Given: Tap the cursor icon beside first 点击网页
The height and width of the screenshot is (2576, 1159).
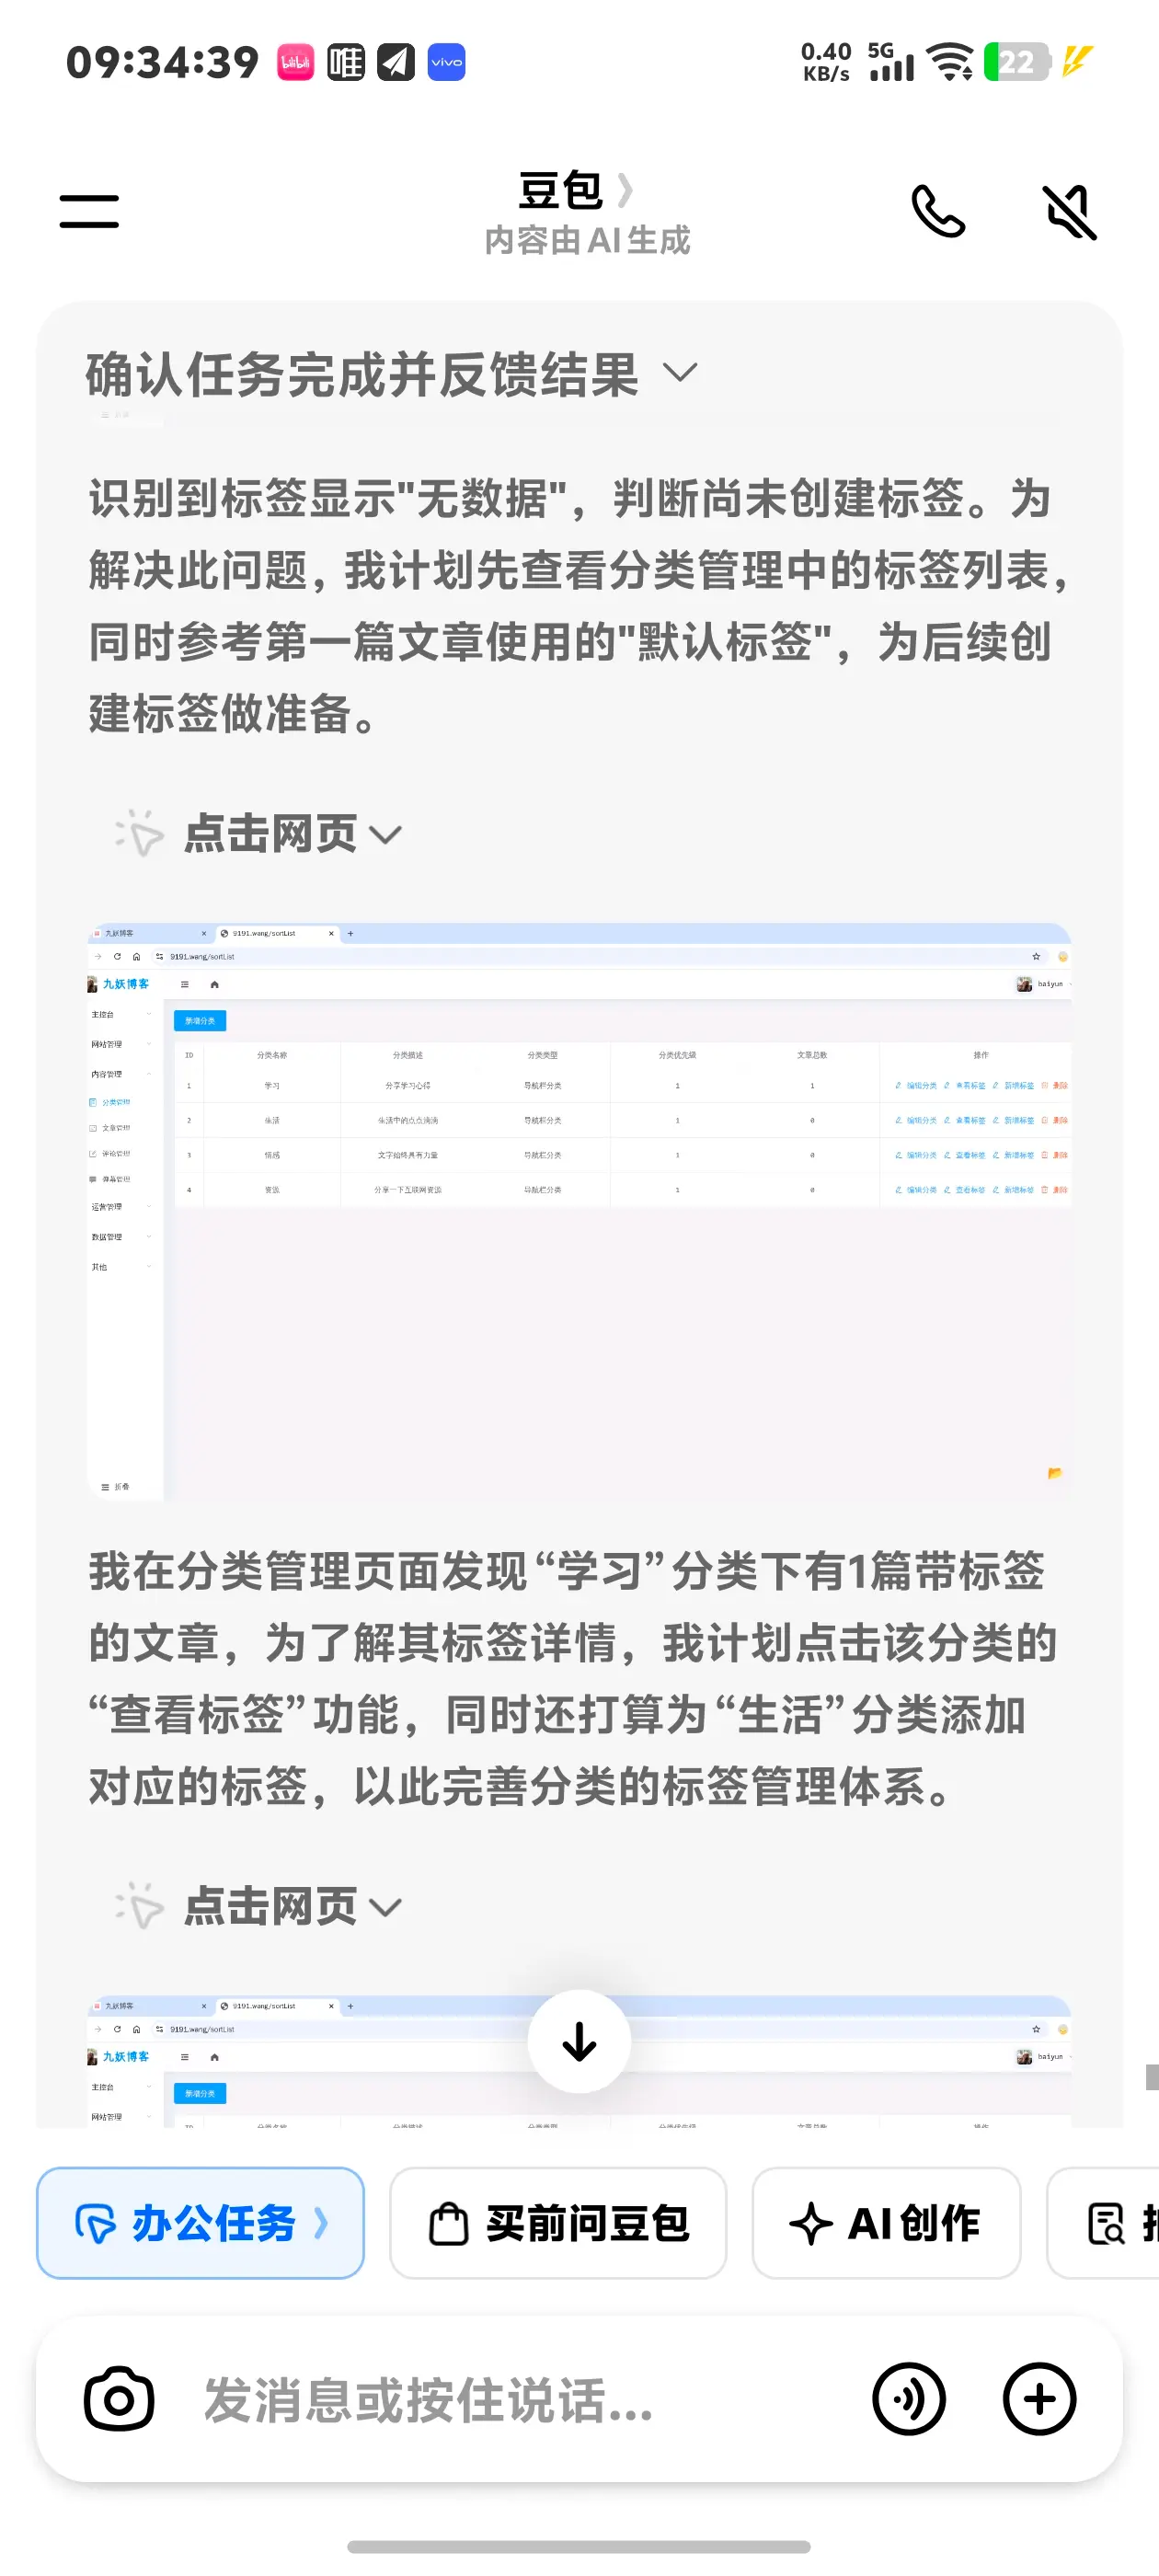Looking at the screenshot, I should click(140, 834).
